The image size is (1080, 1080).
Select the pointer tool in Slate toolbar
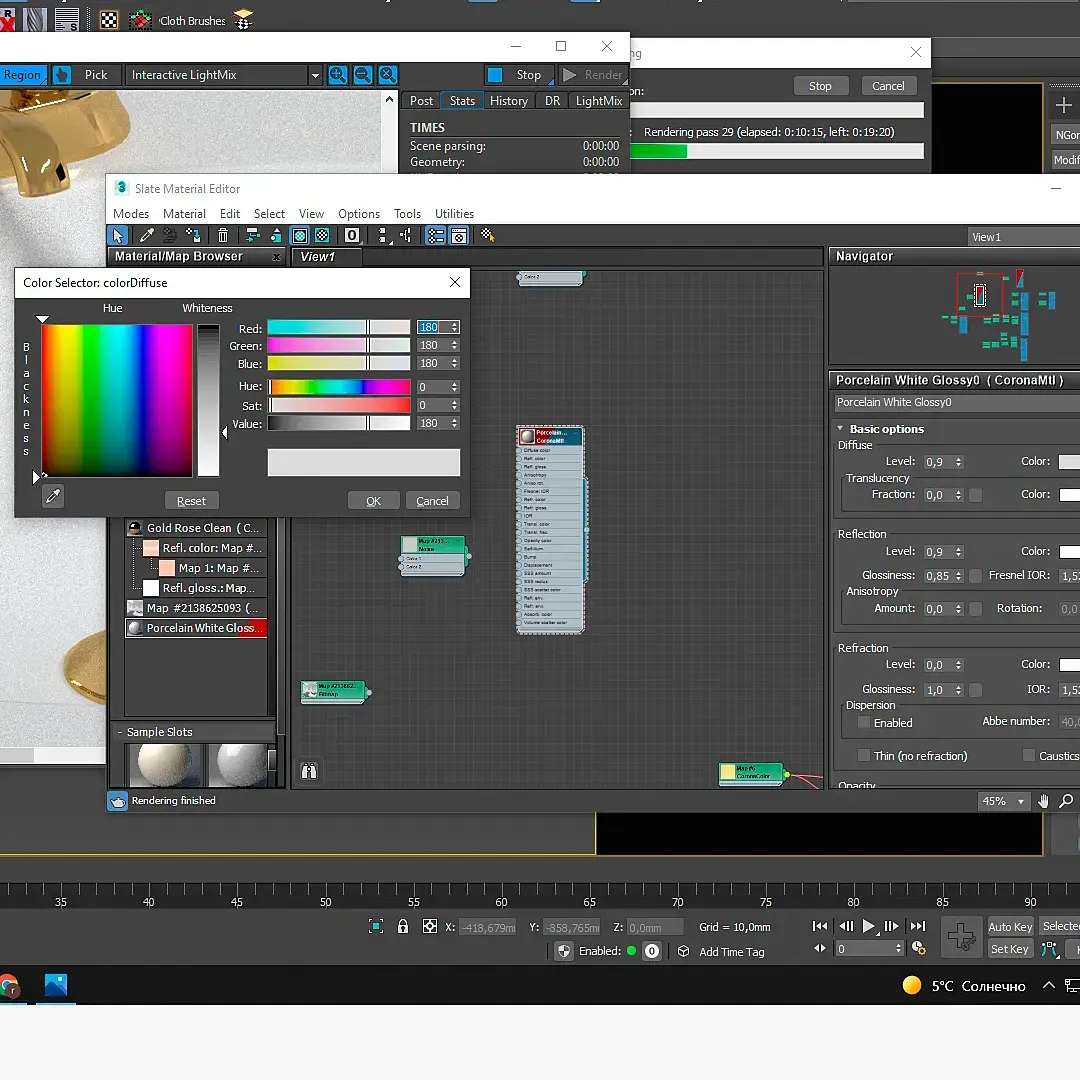(x=118, y=236)
